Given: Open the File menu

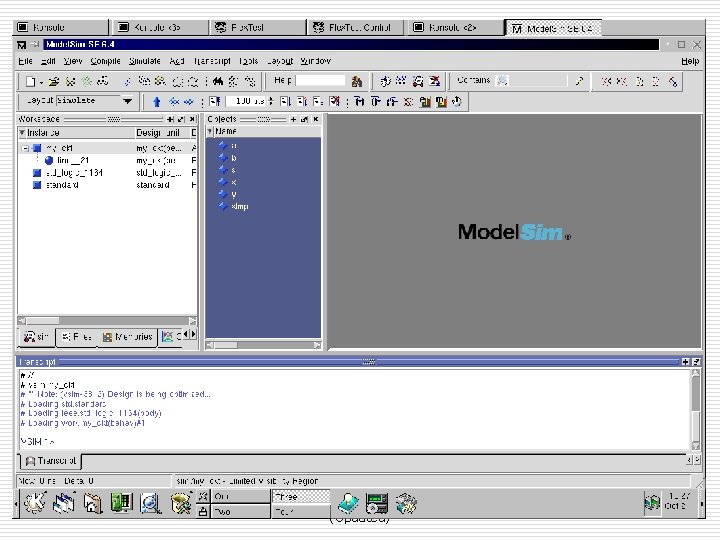Looking at the screenshot, I should [x=25, y=61].
